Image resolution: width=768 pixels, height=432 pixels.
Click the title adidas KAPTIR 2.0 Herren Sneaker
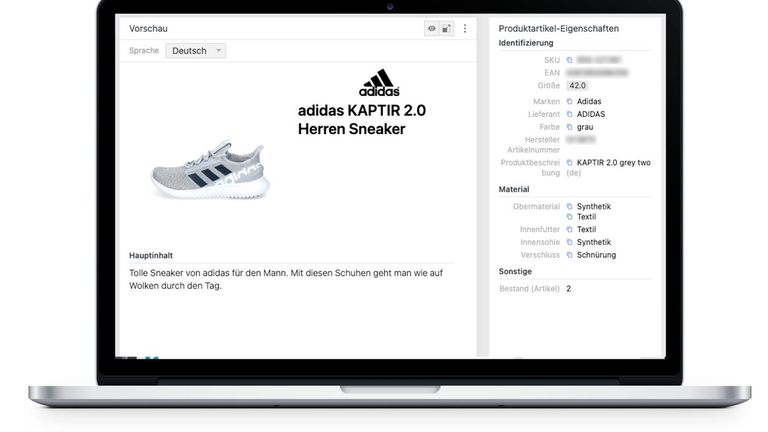pos(361,120)
